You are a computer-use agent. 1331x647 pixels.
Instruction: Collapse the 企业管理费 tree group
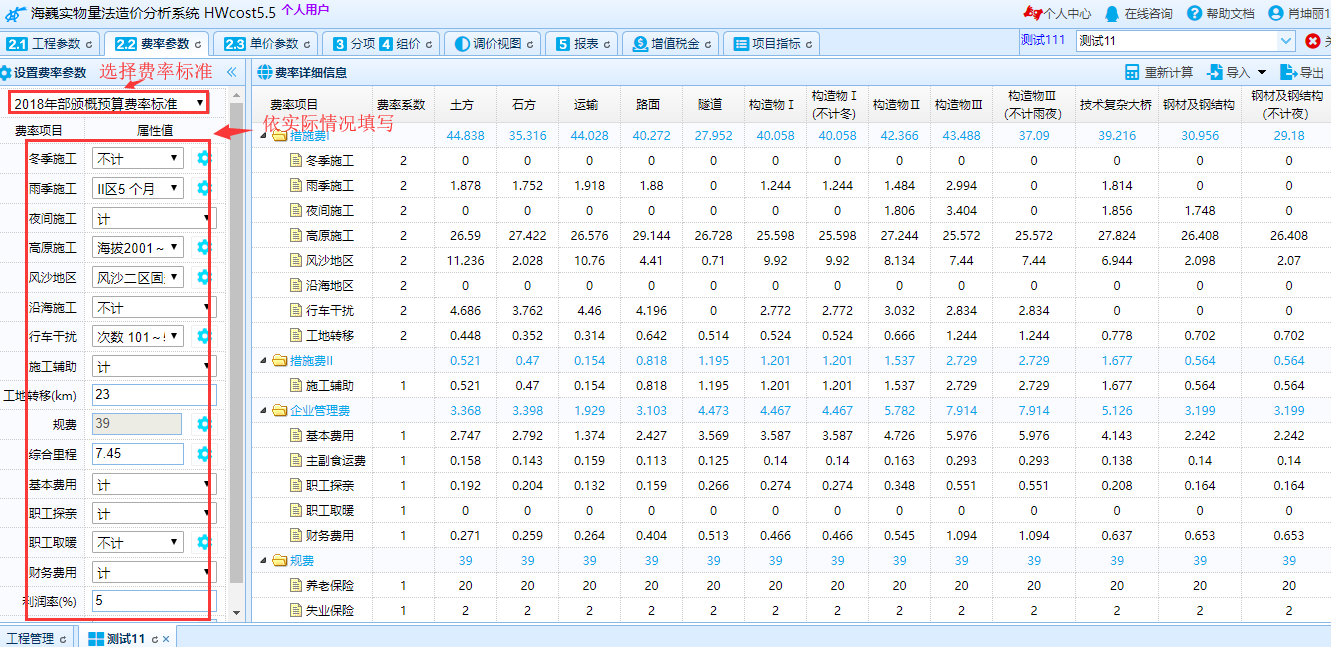click(x=264, y=410)
